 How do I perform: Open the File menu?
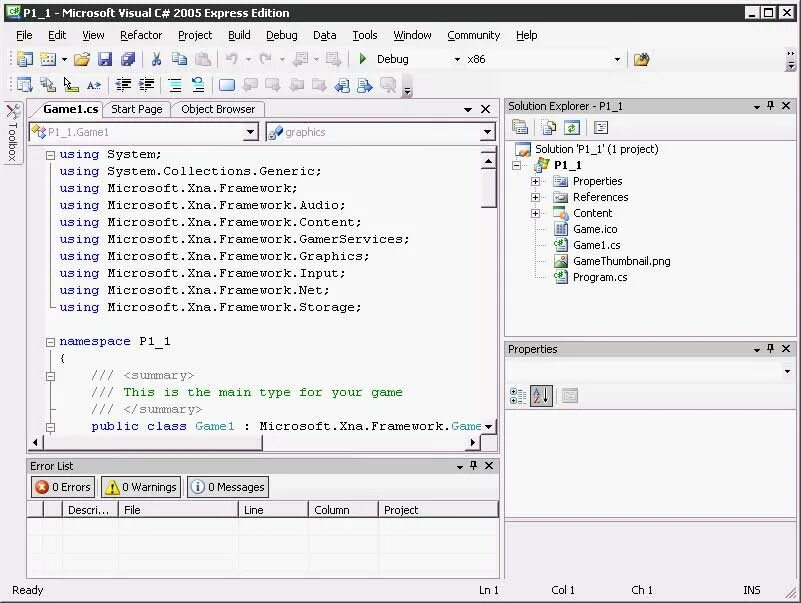point(24,35)
